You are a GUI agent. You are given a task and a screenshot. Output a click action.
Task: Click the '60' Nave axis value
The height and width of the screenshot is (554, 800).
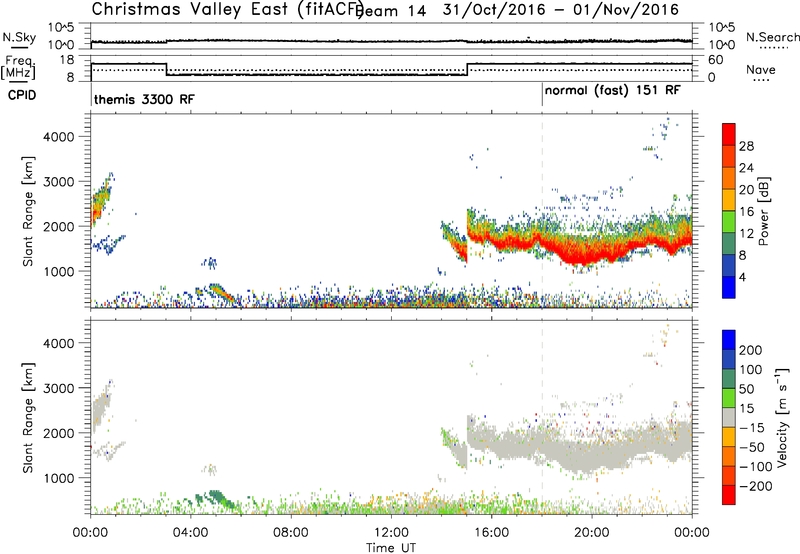point(716,60)
